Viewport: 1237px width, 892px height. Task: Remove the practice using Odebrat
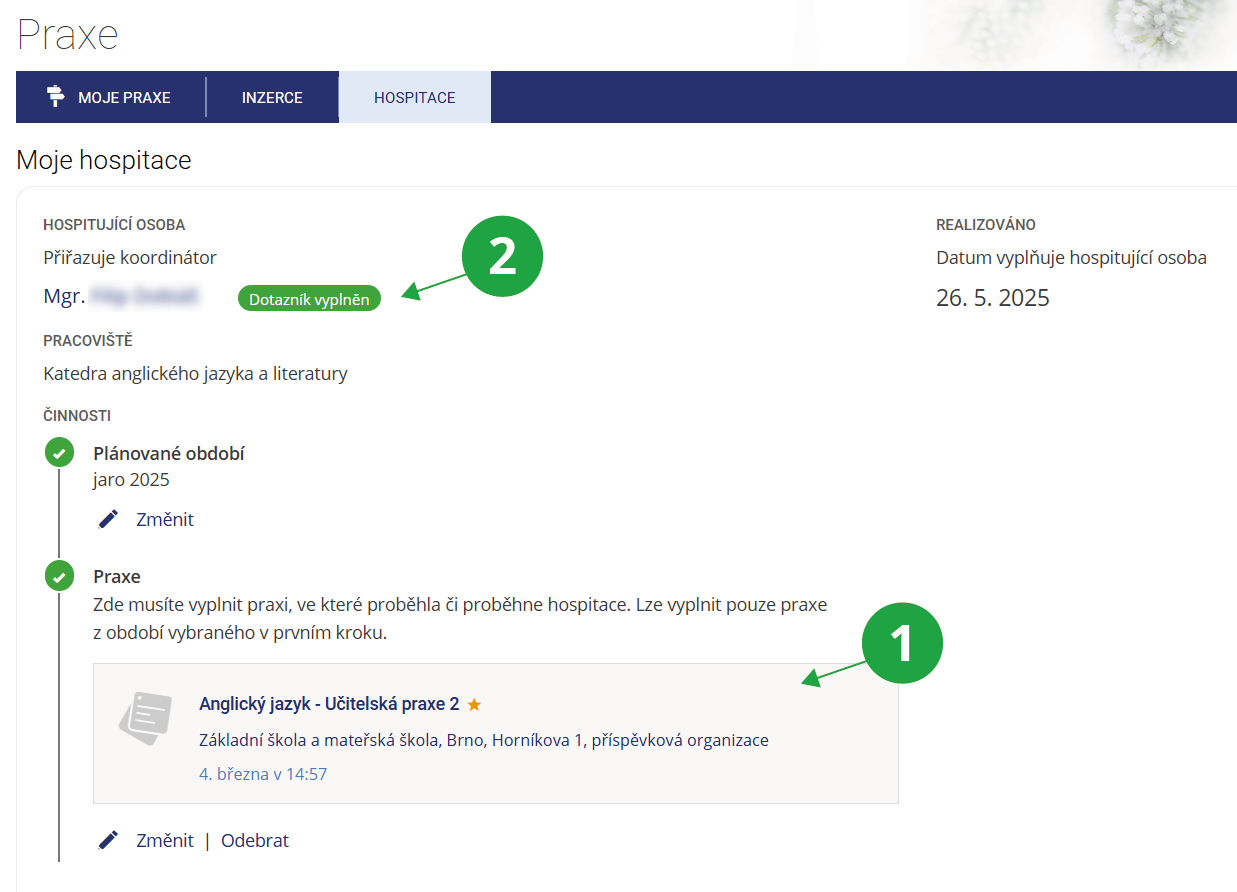tap(255, 840)
